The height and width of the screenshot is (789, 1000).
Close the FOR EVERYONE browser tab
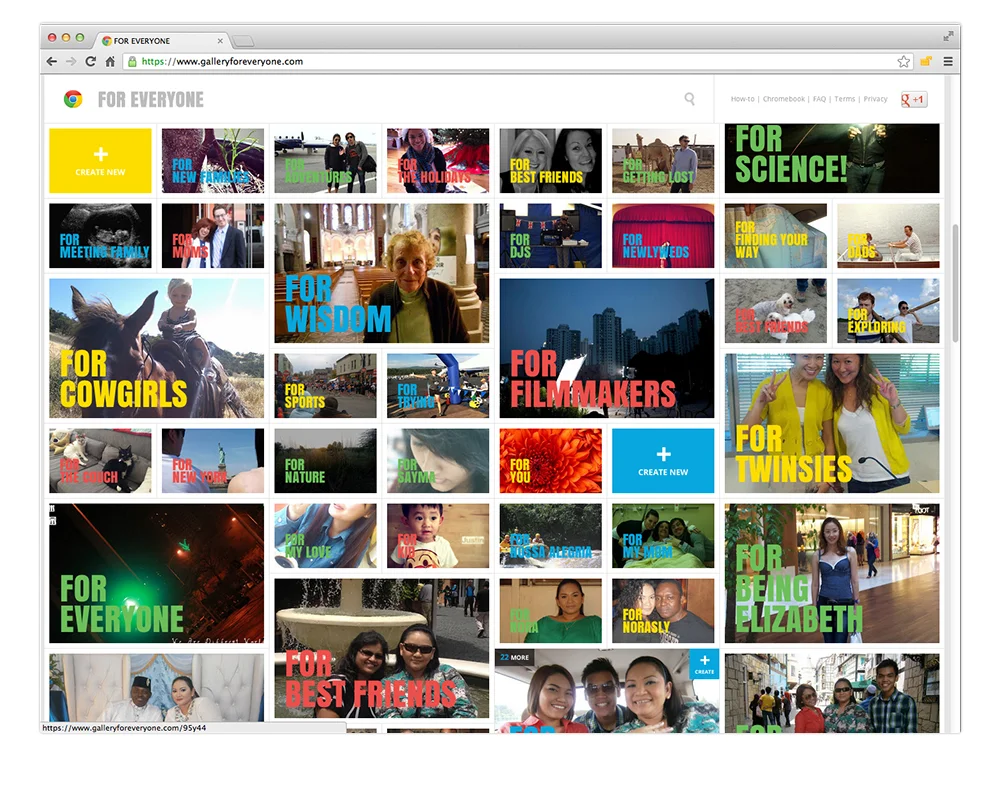(x=220, y=41)
